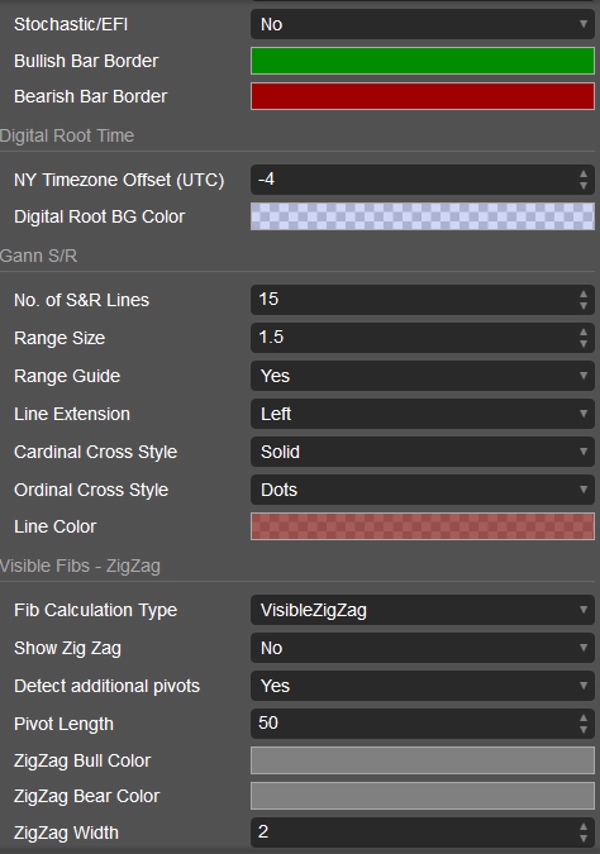Open the Stochastic/EFI dropdown
Screen dimensions: 600x854
coord(420,24)
